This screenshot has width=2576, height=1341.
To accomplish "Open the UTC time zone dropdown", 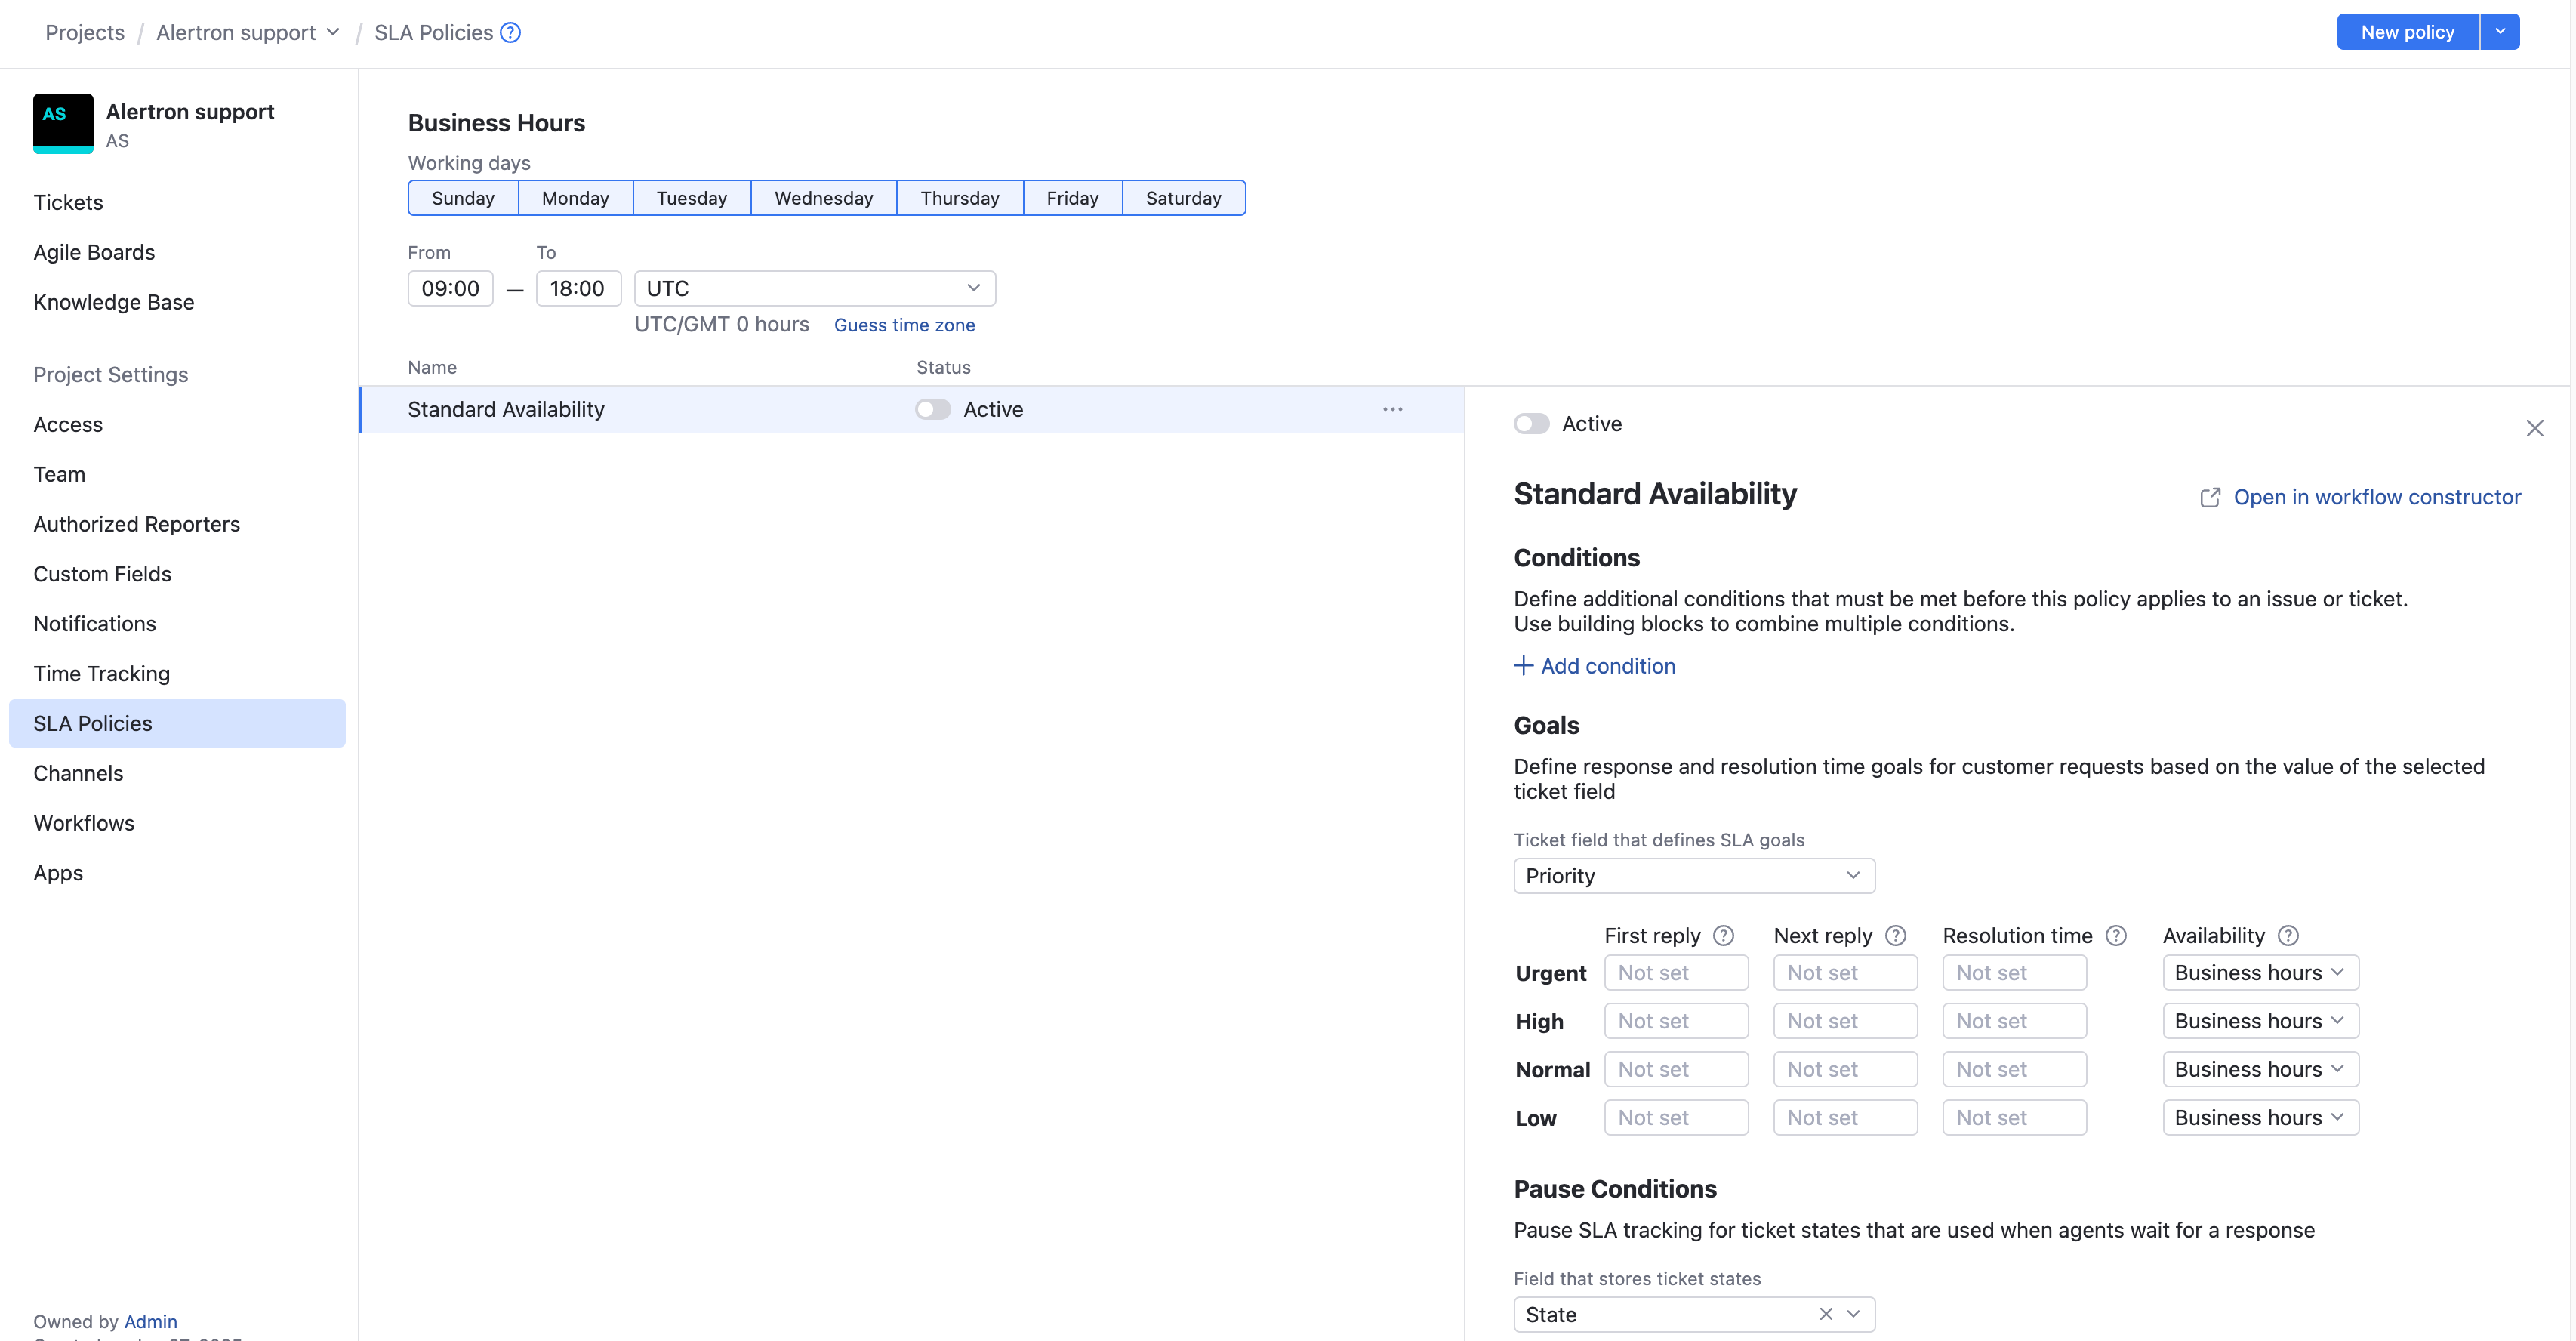I will pos(814,288).
